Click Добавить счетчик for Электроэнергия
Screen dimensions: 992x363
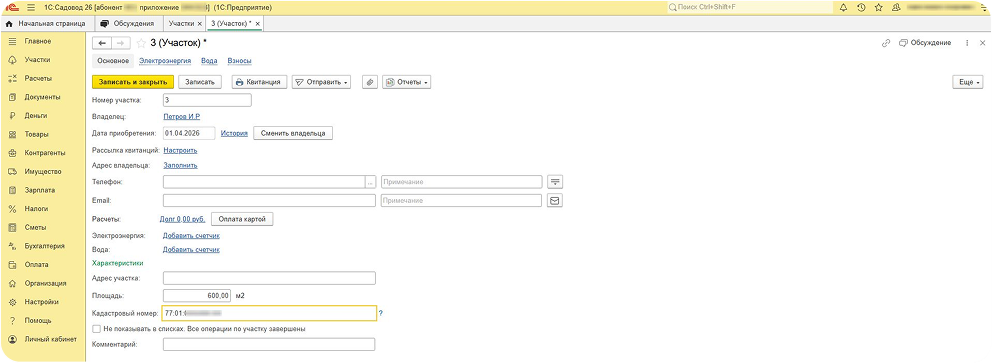point(191,235)
